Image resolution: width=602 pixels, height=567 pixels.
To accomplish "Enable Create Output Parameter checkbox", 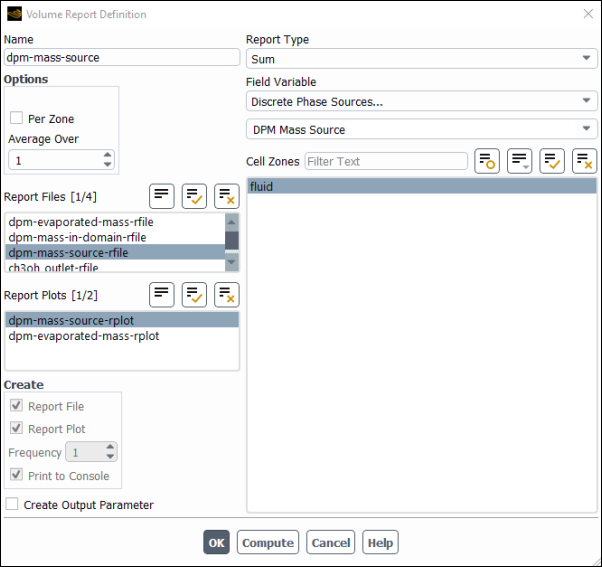I will [12, 504].
